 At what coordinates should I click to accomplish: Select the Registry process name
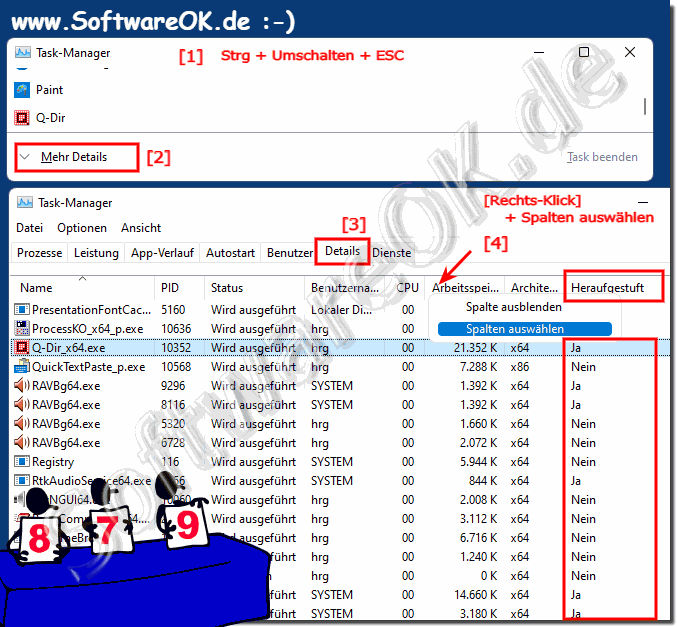coord(53,462)
